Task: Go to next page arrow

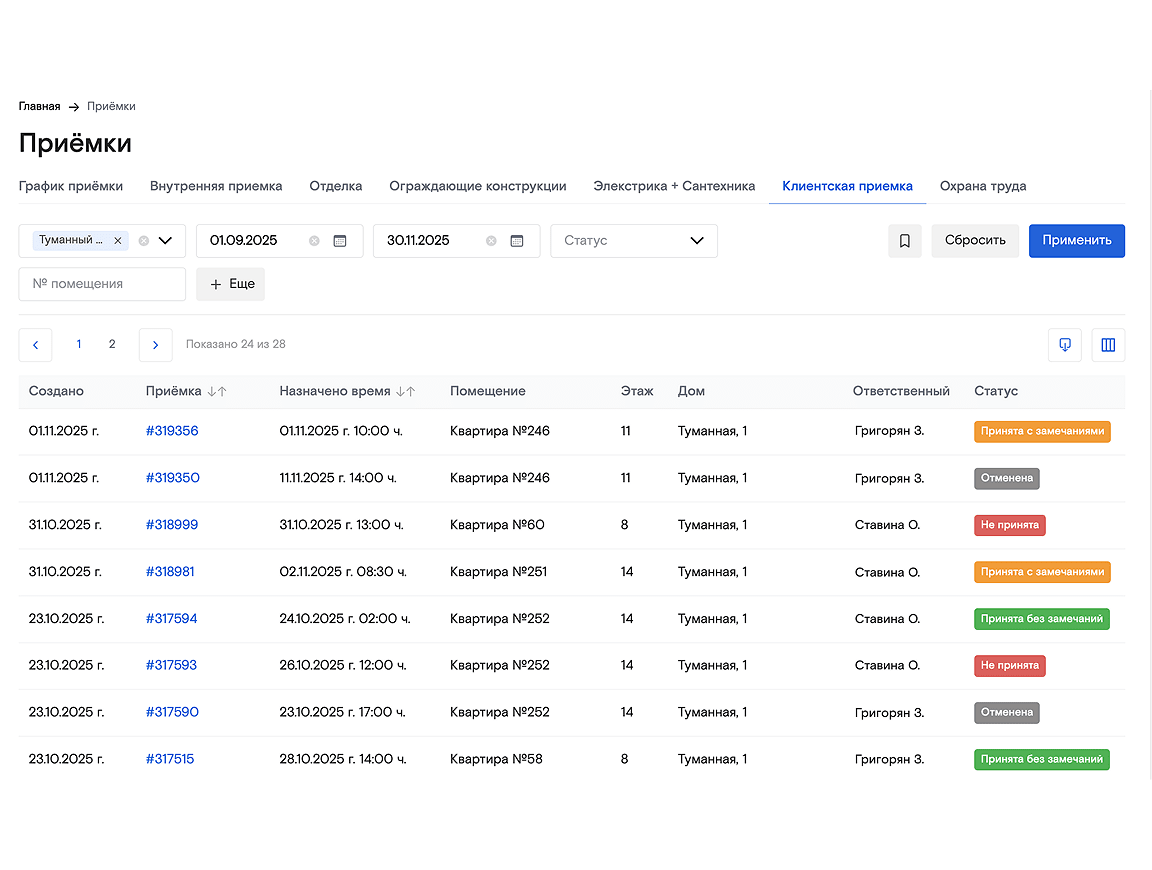Action: (x=155, y=345)
